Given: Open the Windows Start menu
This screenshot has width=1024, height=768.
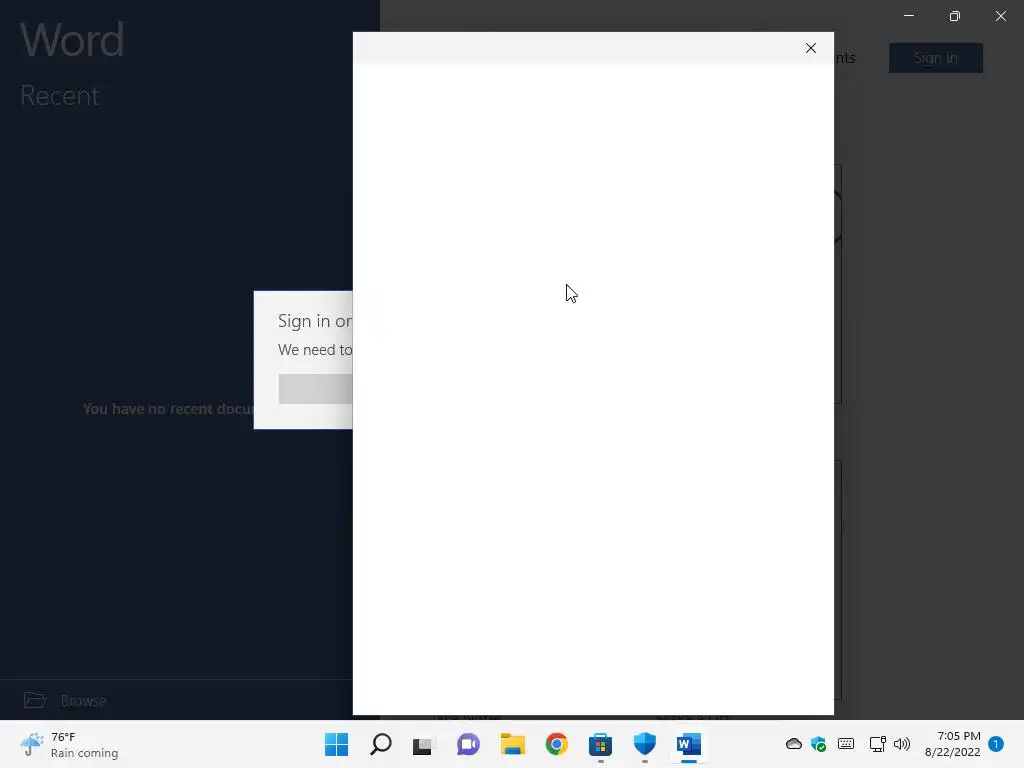Looking at the screenshot, I should pyautogui.click(x=336, y=744).
